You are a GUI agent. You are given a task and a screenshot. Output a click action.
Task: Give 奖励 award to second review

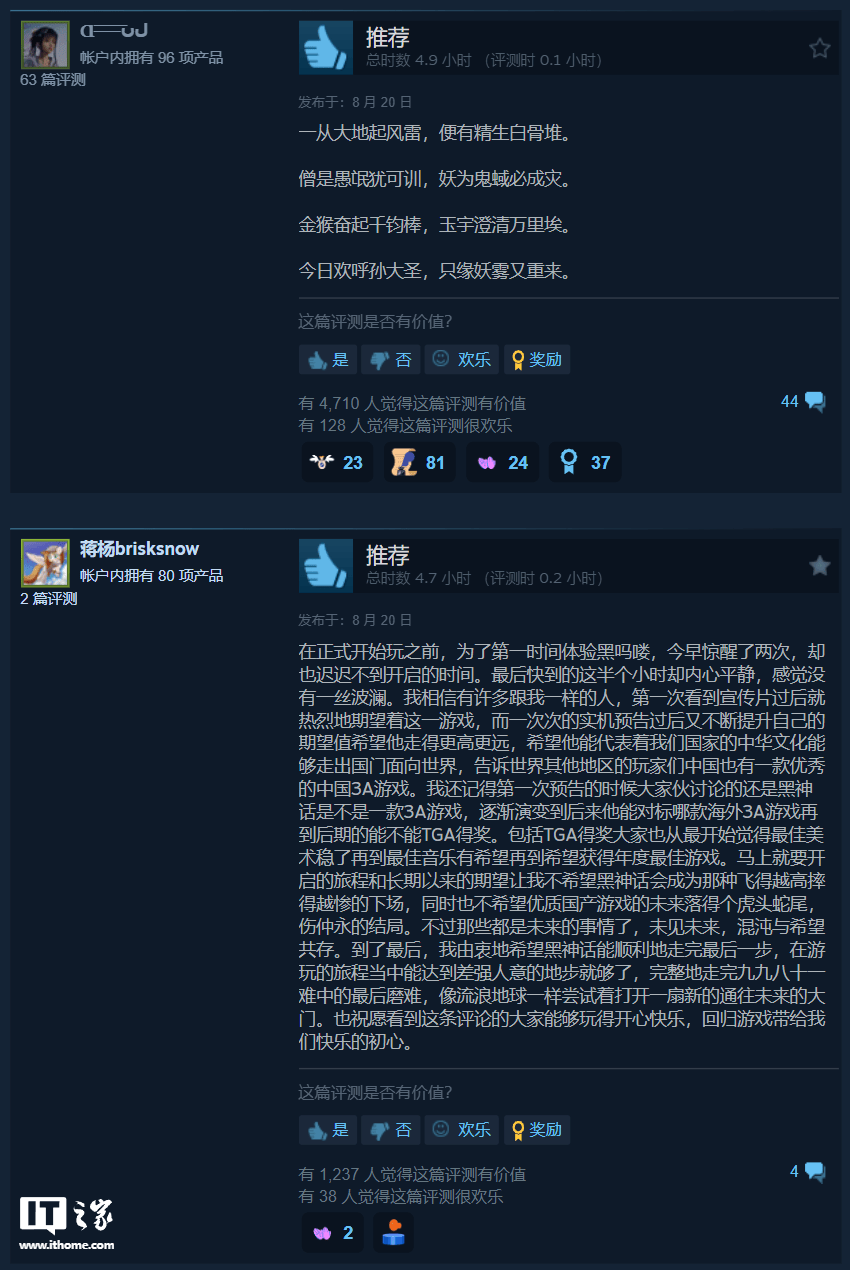click(x=537, y=1130)
